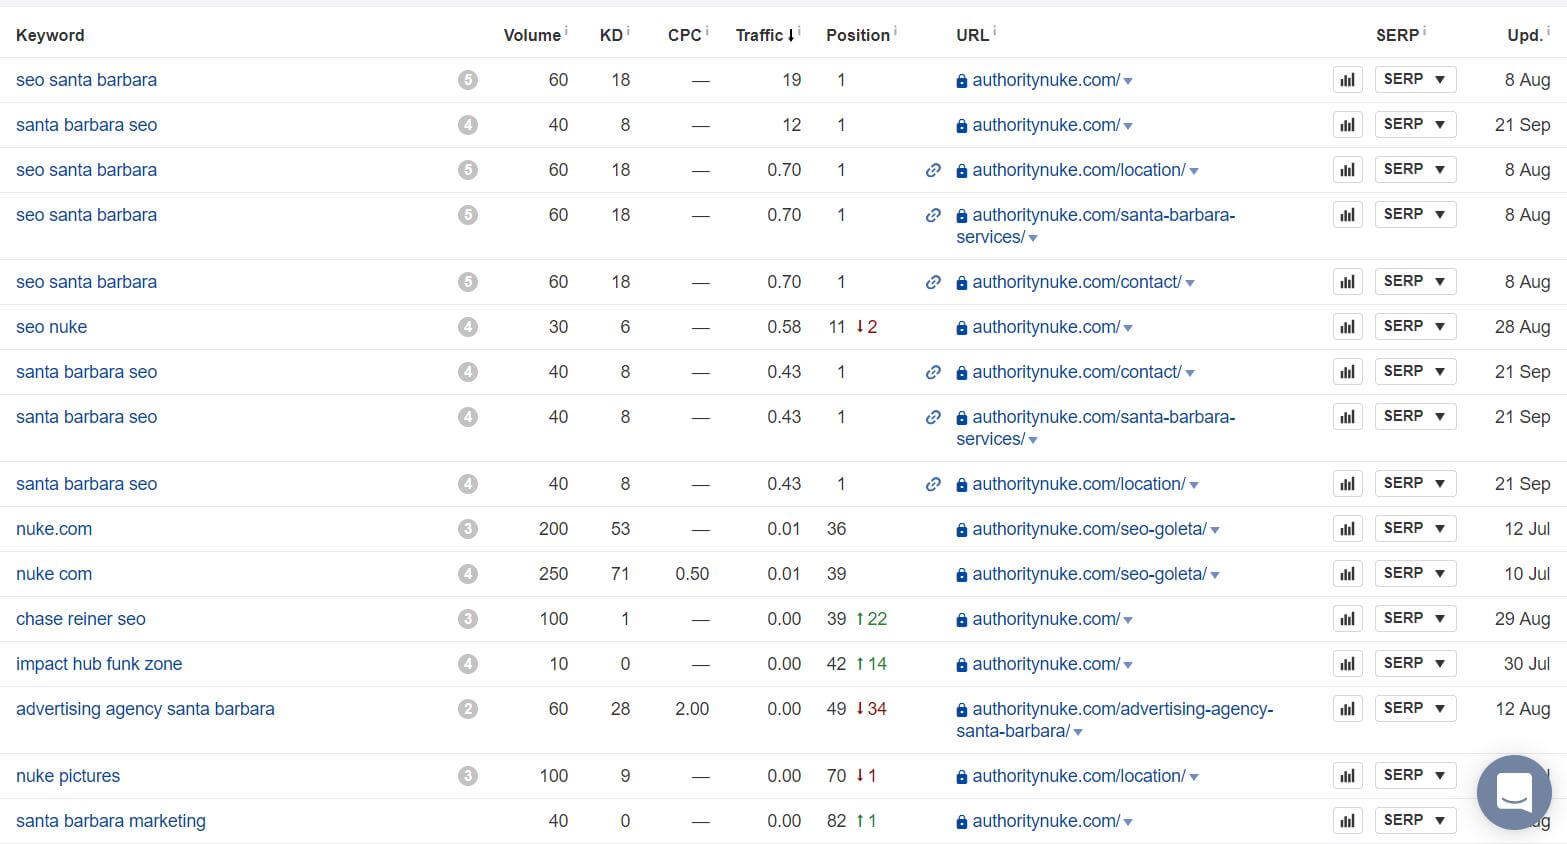Open the chart icon for santa barbara seo /contact/ row

[x=1347, y=372]
